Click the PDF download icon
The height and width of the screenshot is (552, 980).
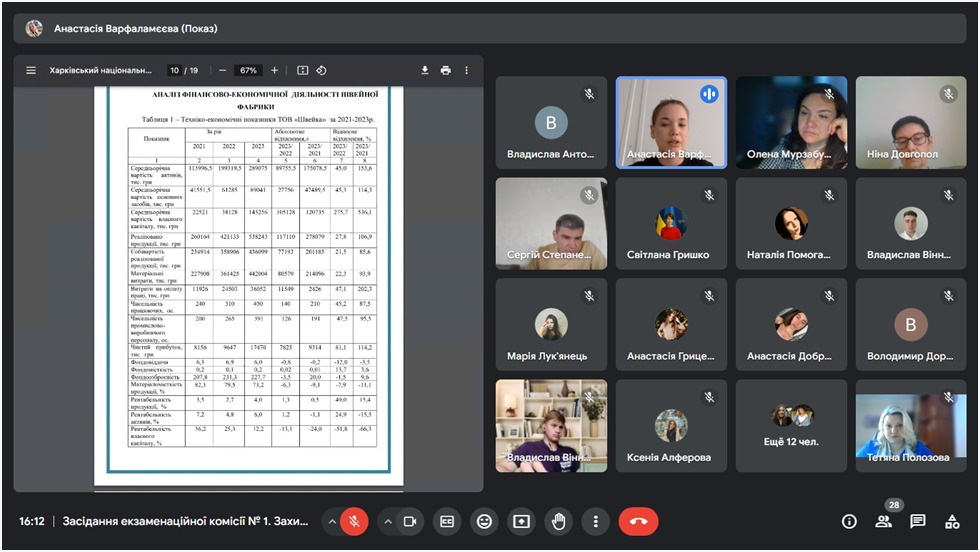tap(425, 71)
